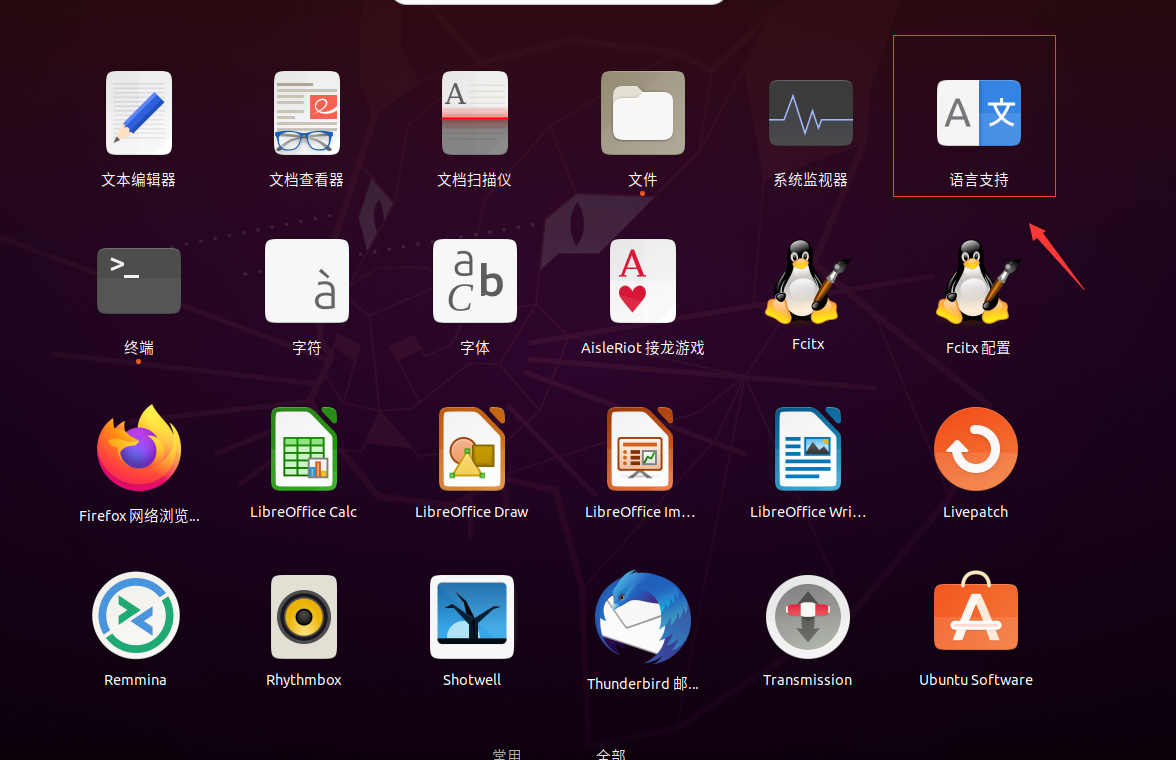This screenshot has width=1176, height=760.
Task: Open Livepatch settings
Action: 976,449
